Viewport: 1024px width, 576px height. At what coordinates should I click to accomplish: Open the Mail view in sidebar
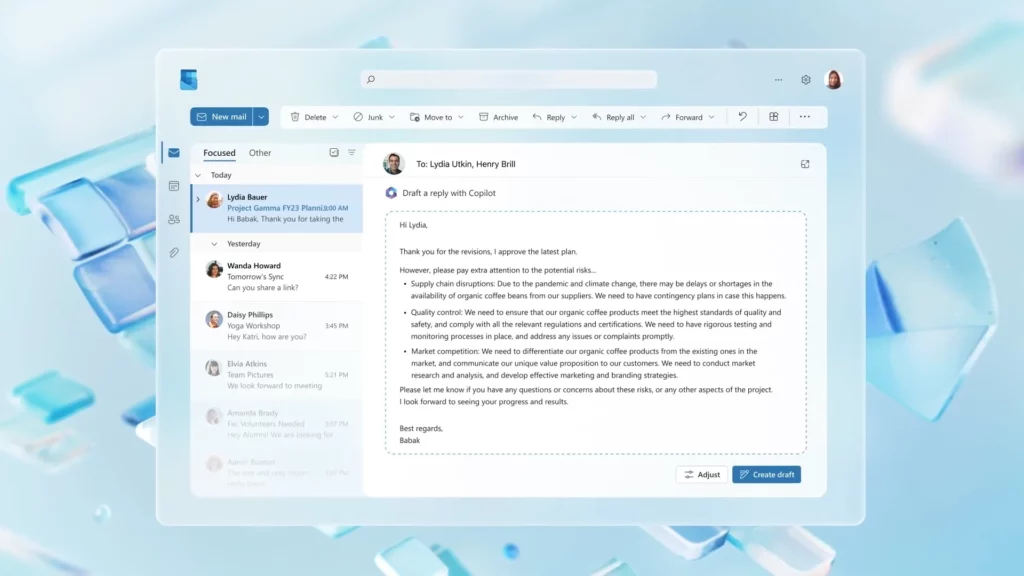[174, 153]
